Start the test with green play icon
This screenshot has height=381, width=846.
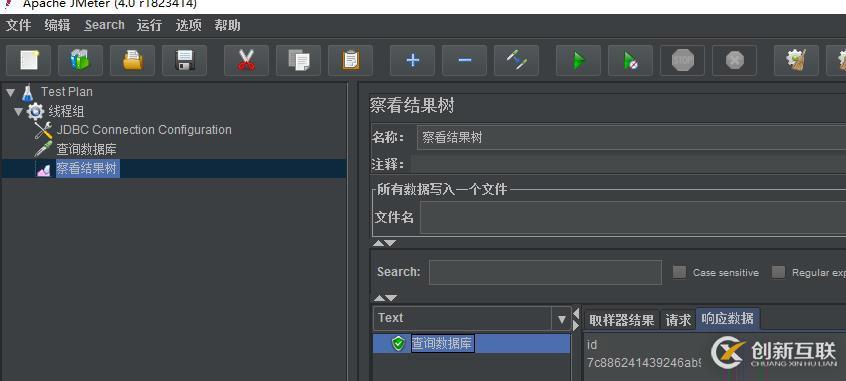tap(579, 60)
